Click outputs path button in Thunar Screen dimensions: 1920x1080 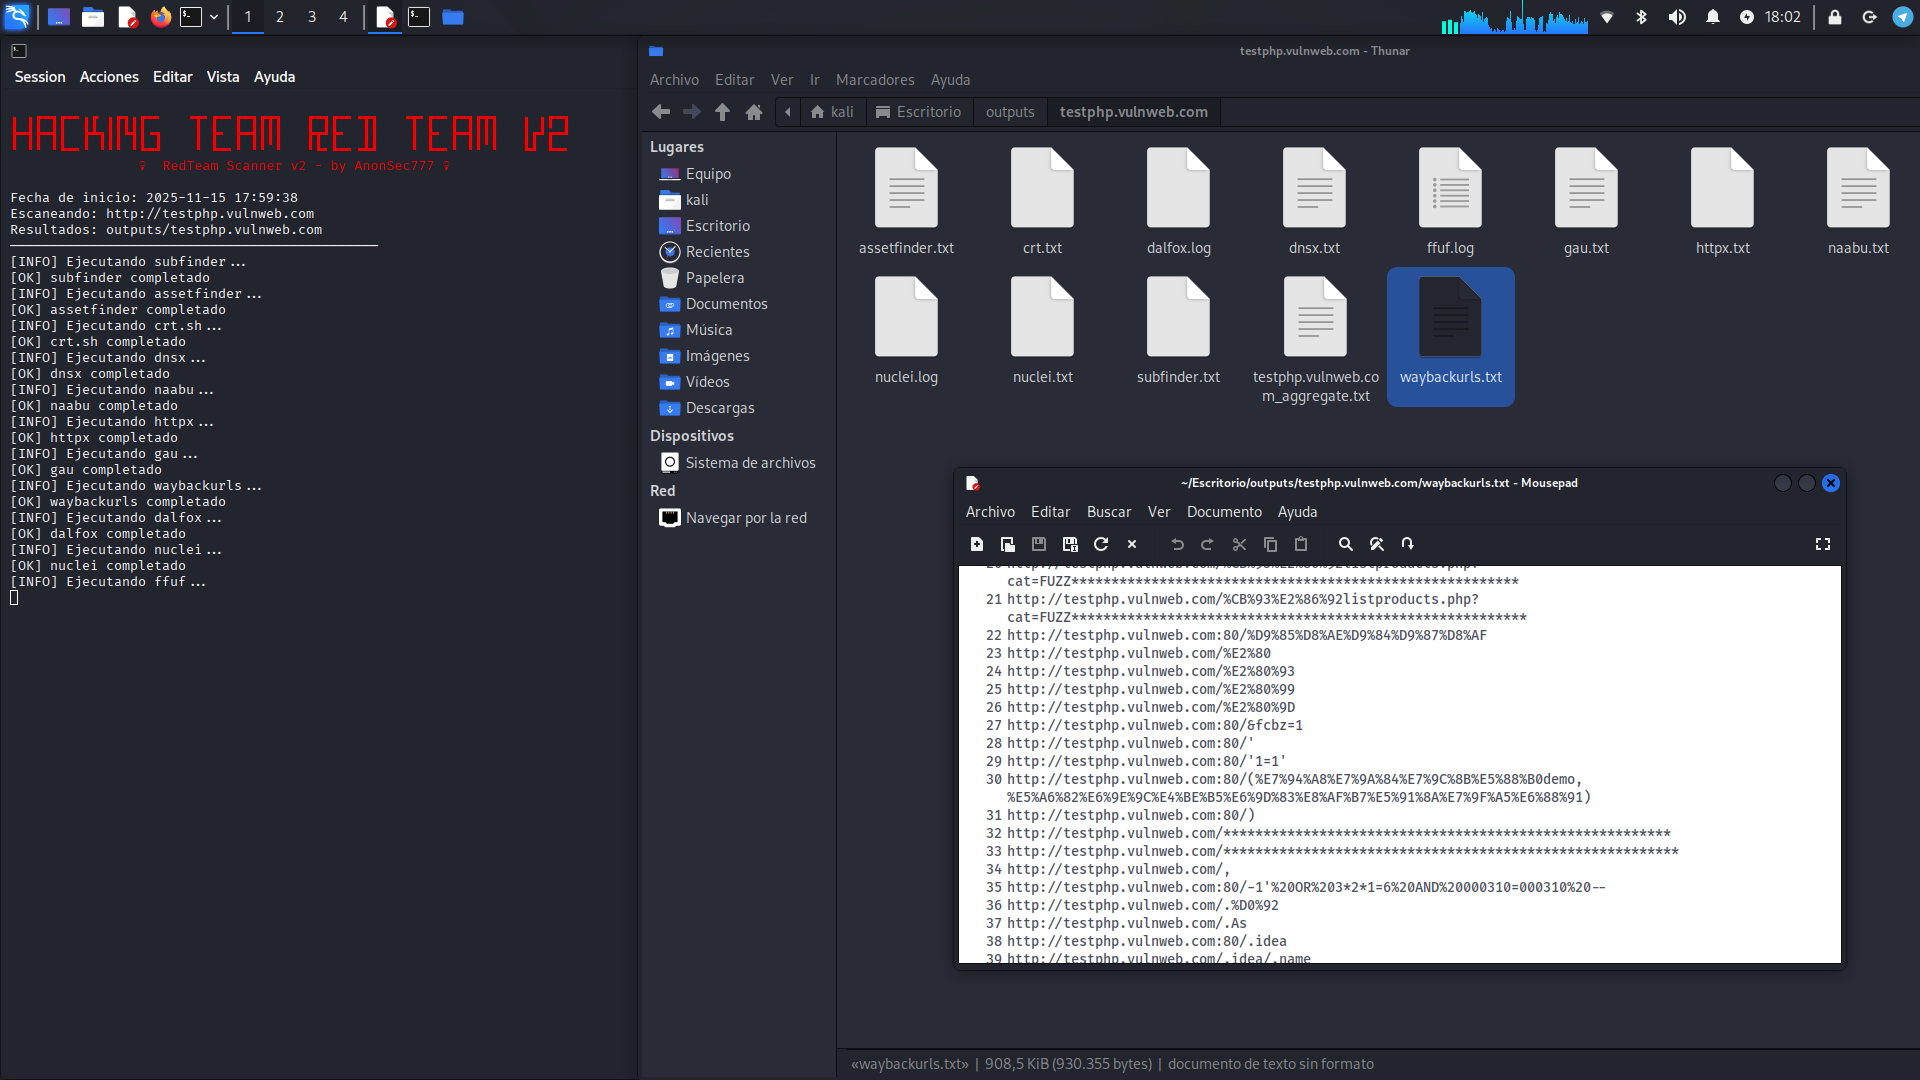point(1010,112)
